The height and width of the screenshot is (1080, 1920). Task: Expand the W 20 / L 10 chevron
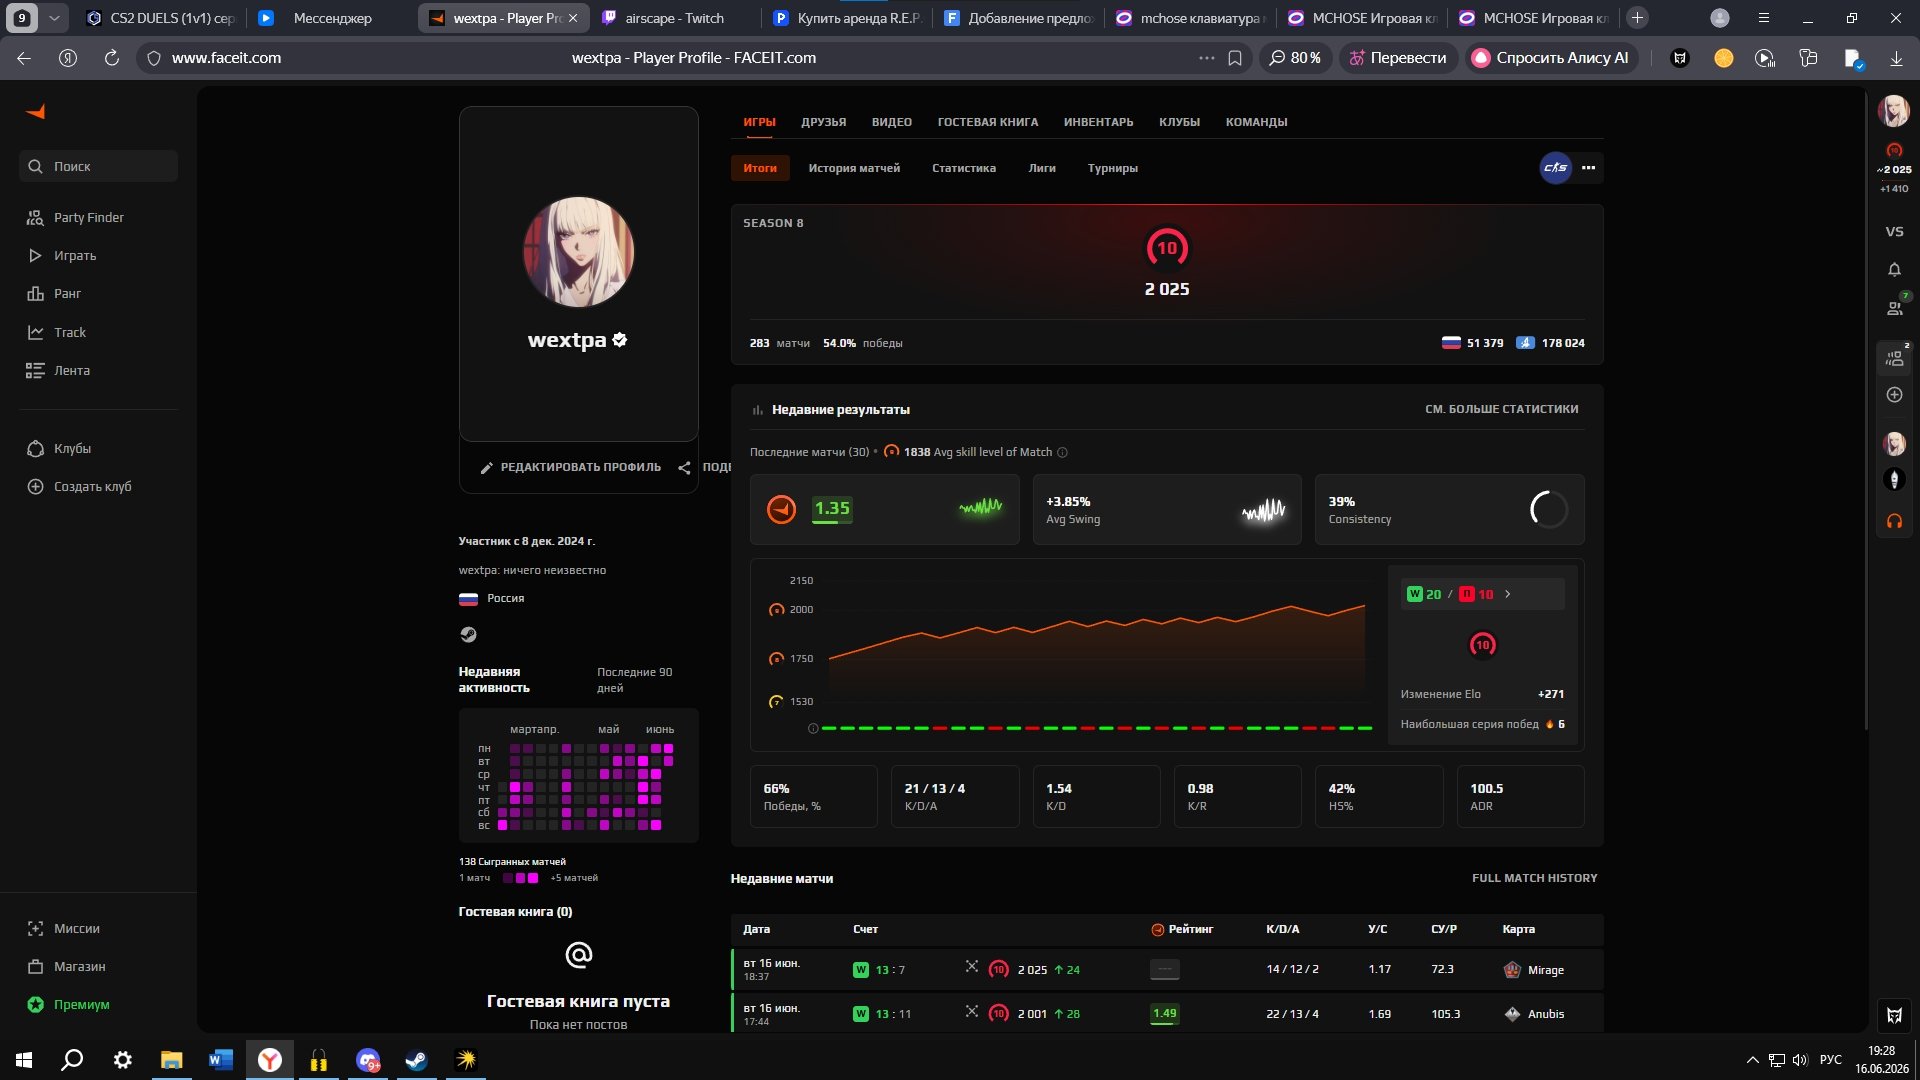click(x=1508, y=594)
